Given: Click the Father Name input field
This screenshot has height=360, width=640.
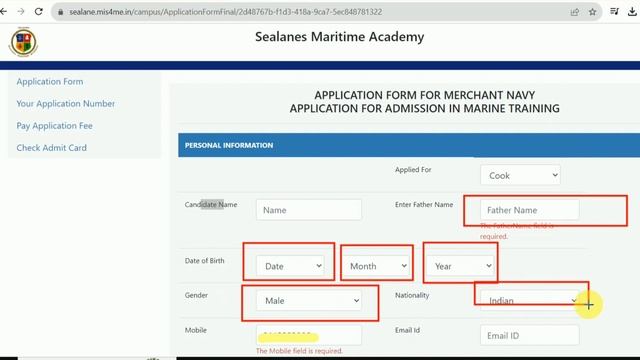Looking at the screenshot, I should coord(529,210).
